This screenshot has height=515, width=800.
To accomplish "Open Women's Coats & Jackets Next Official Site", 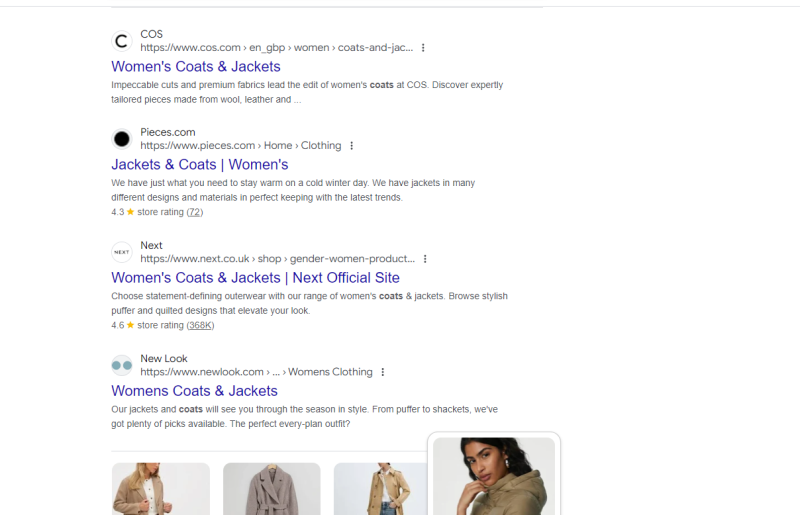I will click(255, 278).
